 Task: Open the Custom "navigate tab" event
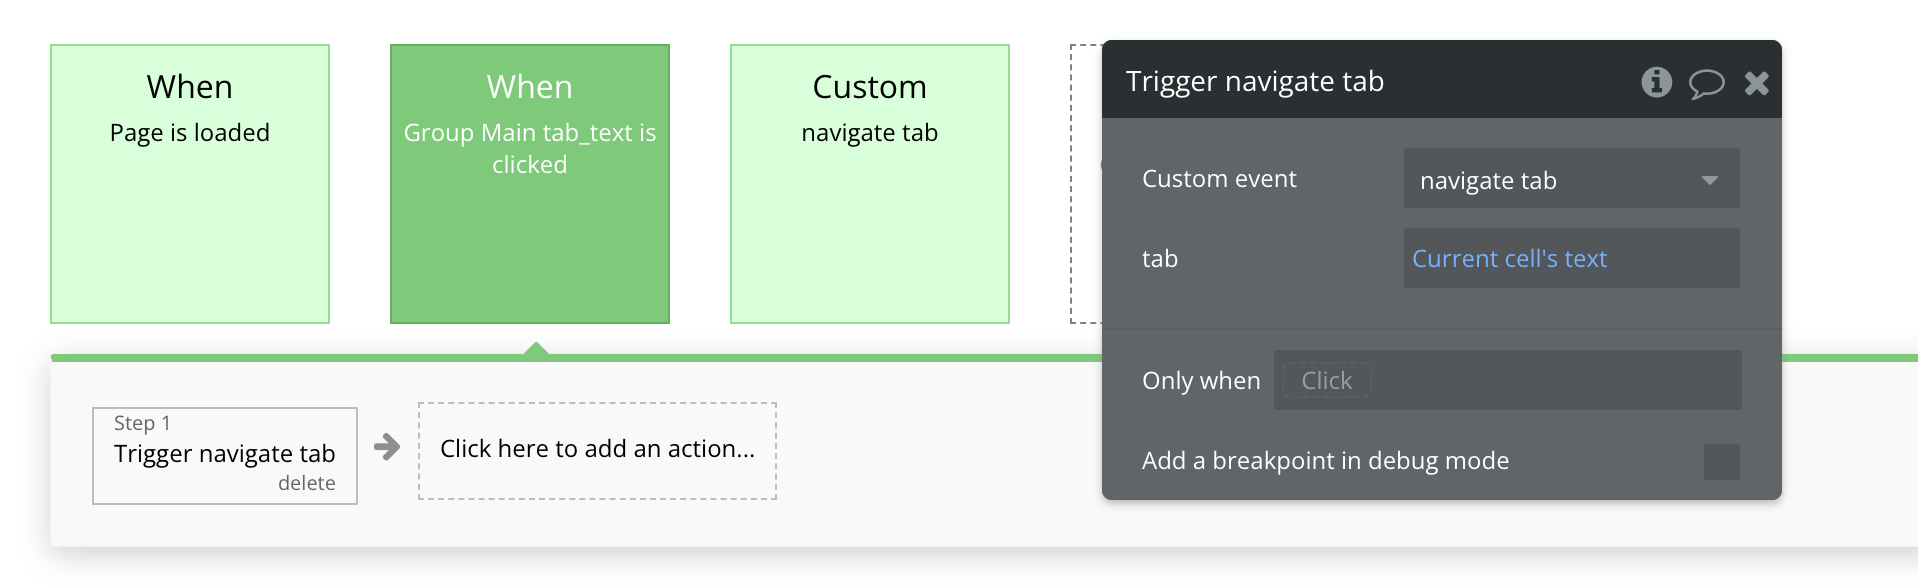[870, 184]
